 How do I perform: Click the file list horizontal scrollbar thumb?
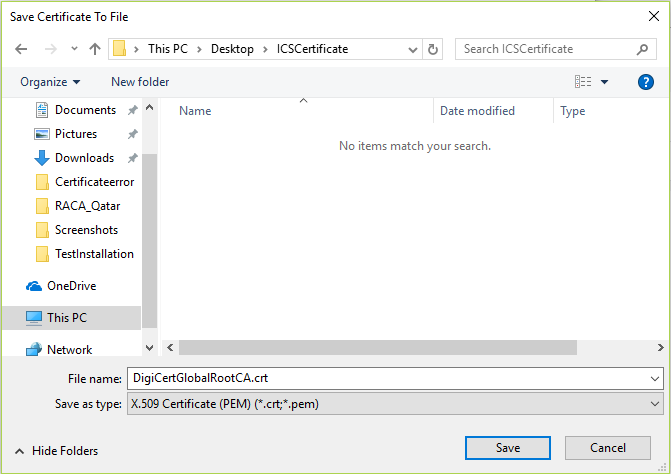(x=378, y=347)
